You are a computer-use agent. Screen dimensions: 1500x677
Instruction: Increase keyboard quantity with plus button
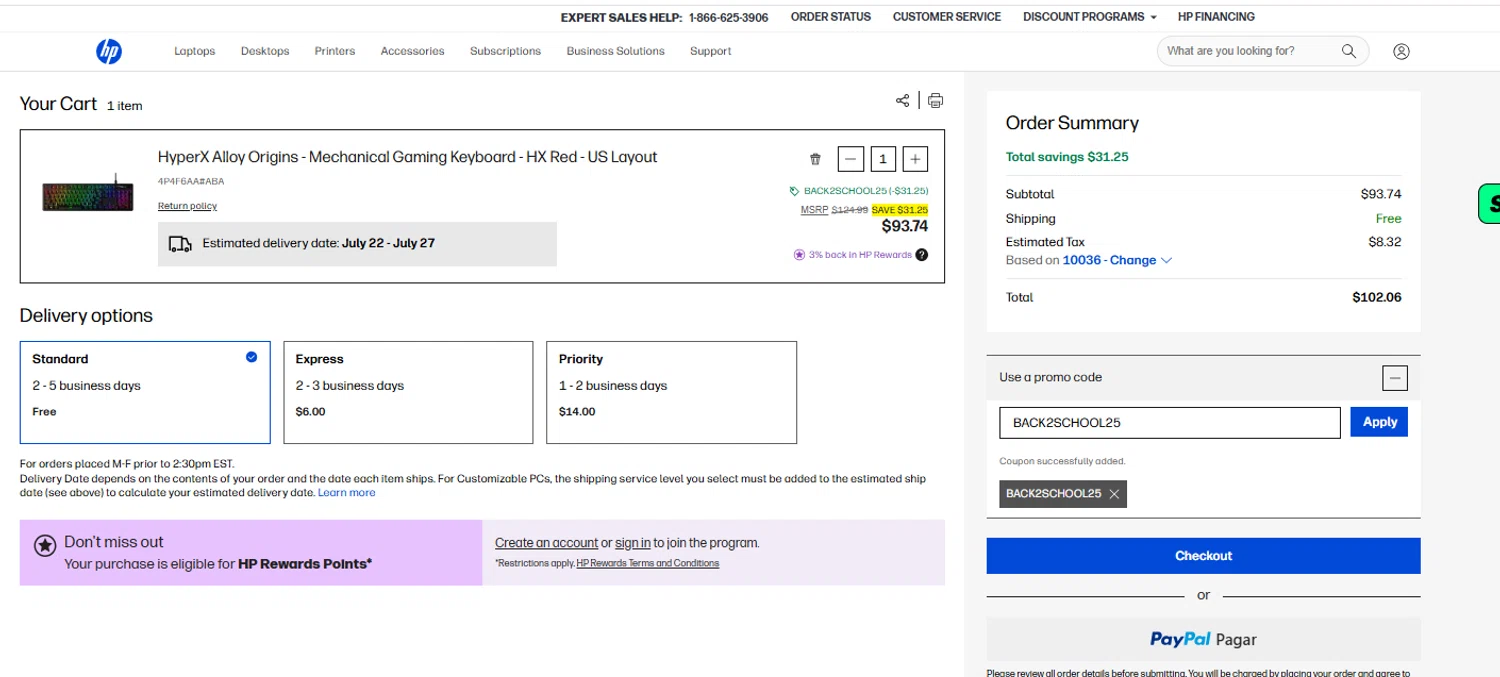(915, 159)
